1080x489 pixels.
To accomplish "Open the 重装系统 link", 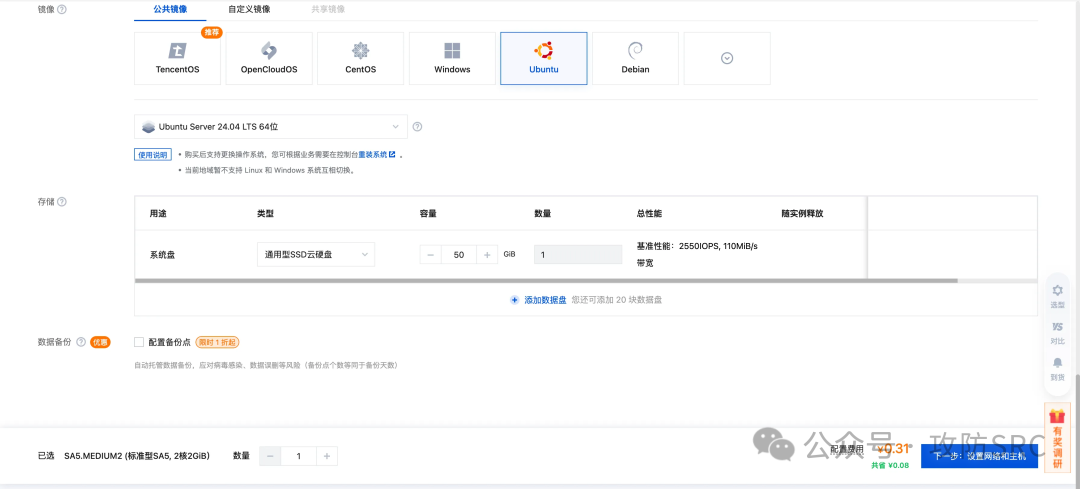I will [x=376, y=155].
